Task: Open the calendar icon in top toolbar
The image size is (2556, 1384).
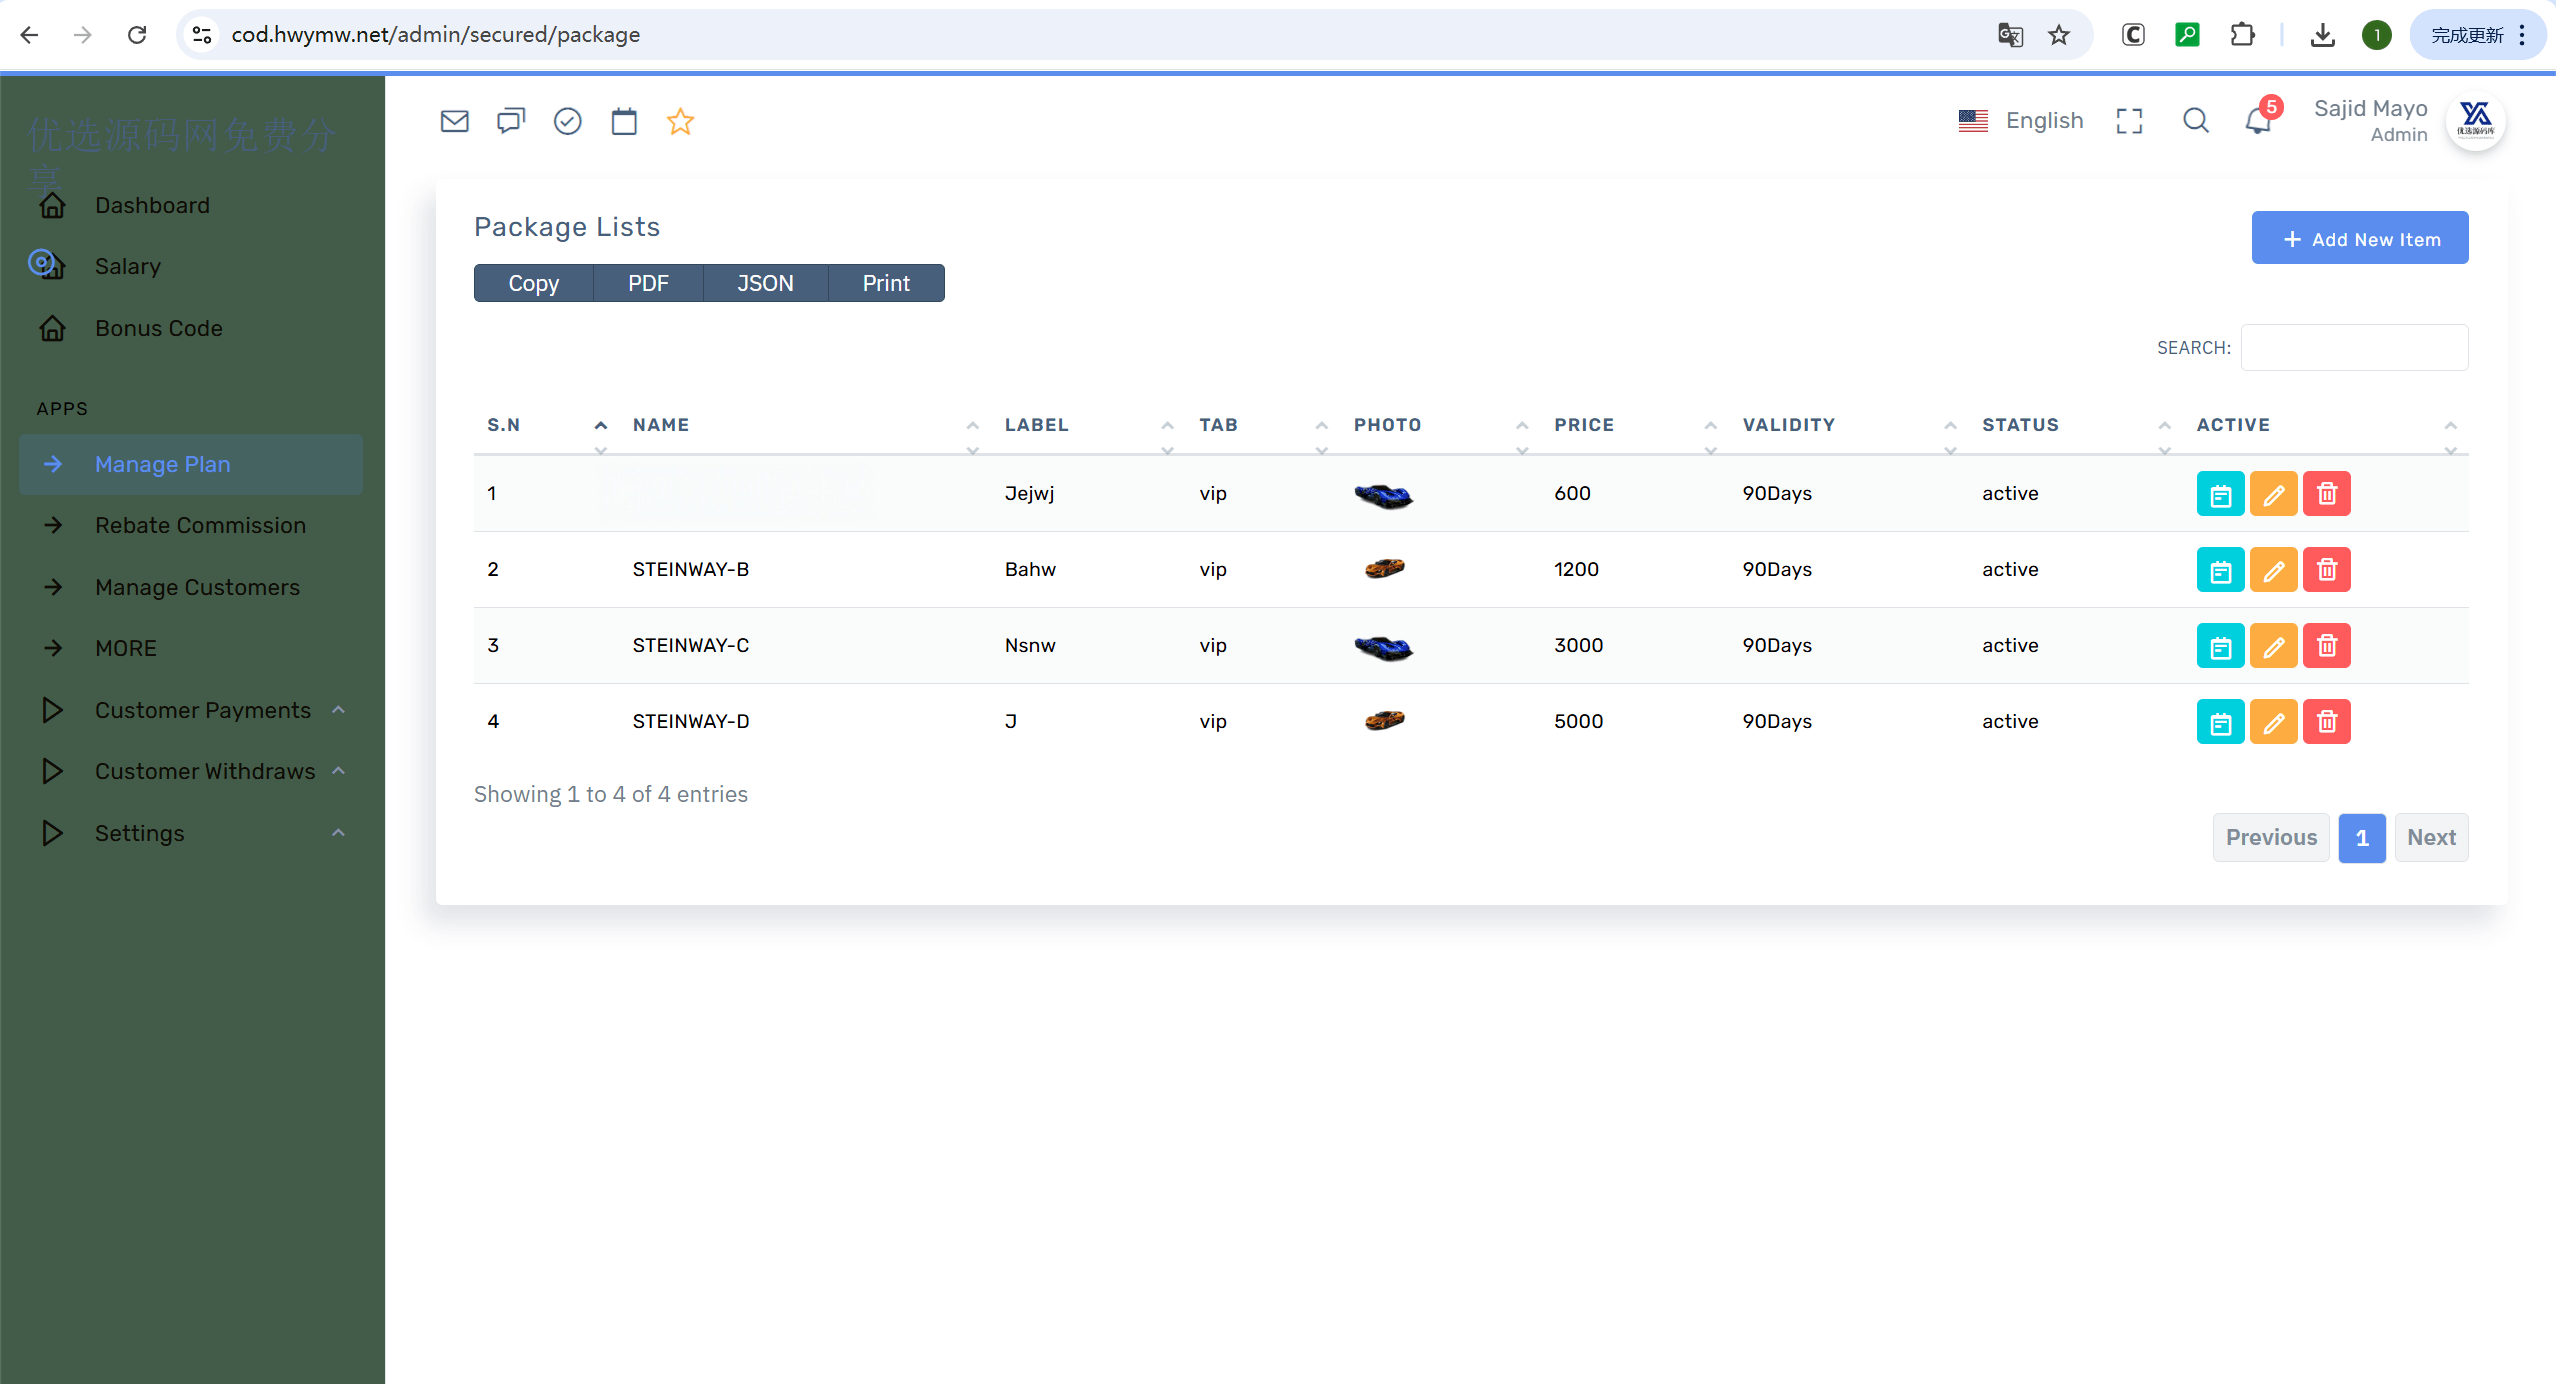Action: [624, 121]
